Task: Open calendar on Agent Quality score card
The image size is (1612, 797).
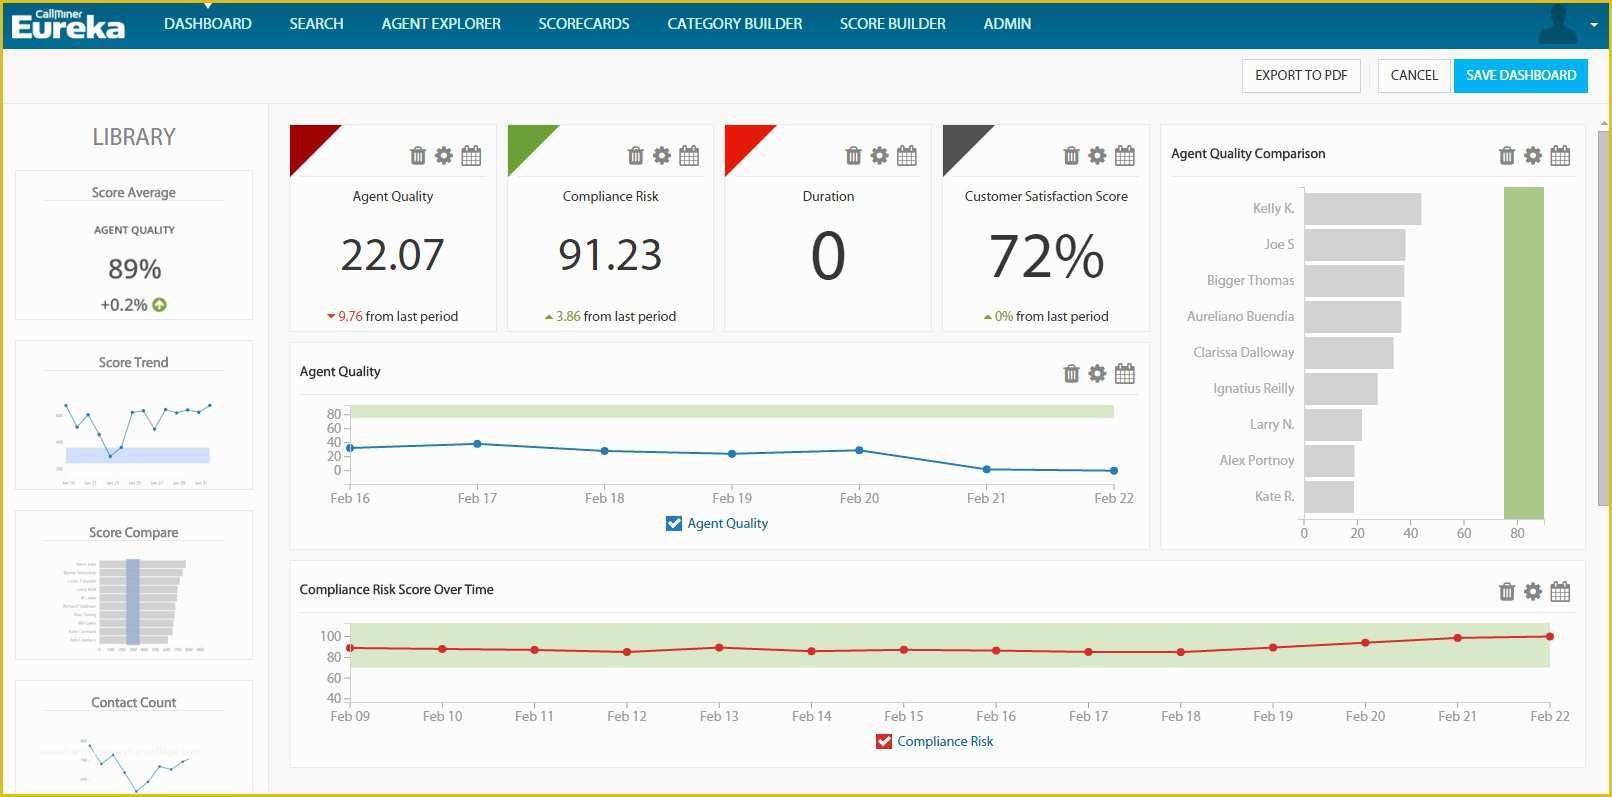Action: click(x=471, y=155)
